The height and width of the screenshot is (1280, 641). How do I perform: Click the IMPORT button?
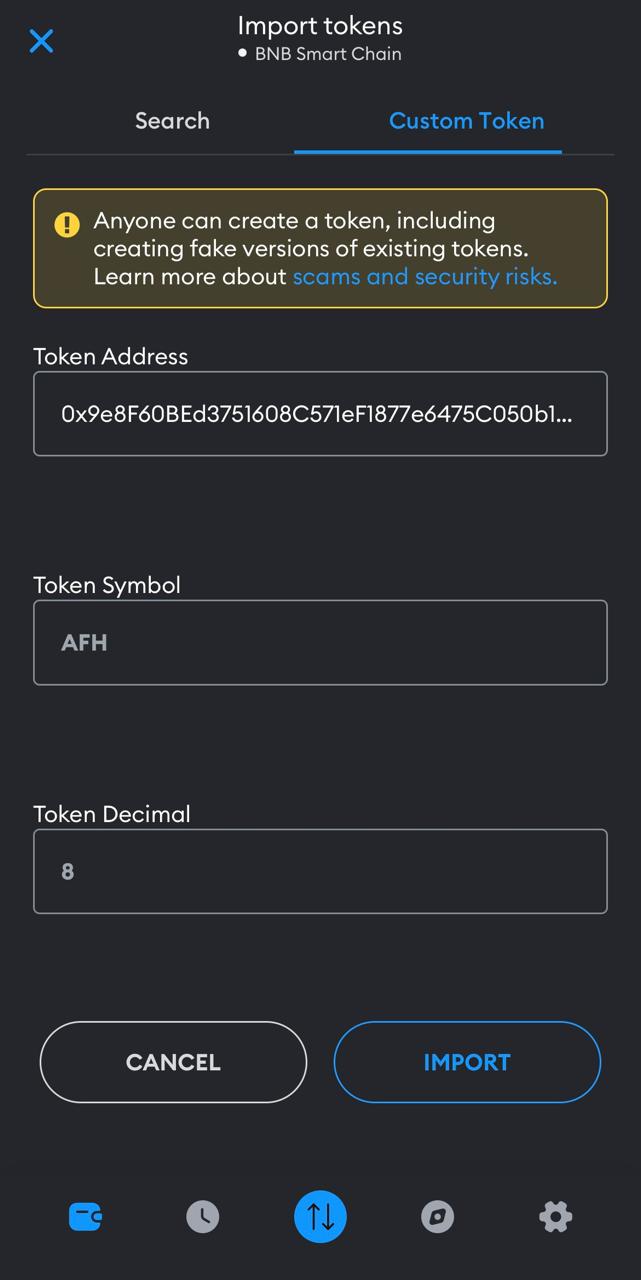coord(467,1062)
